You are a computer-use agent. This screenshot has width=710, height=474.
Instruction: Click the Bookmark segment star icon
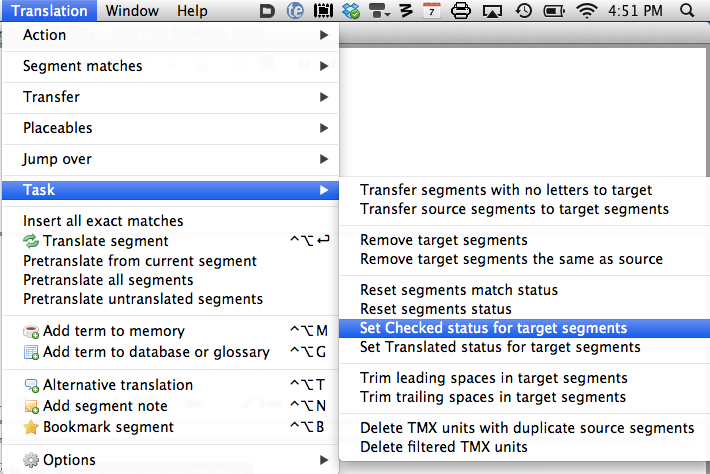tap(31, 427)
